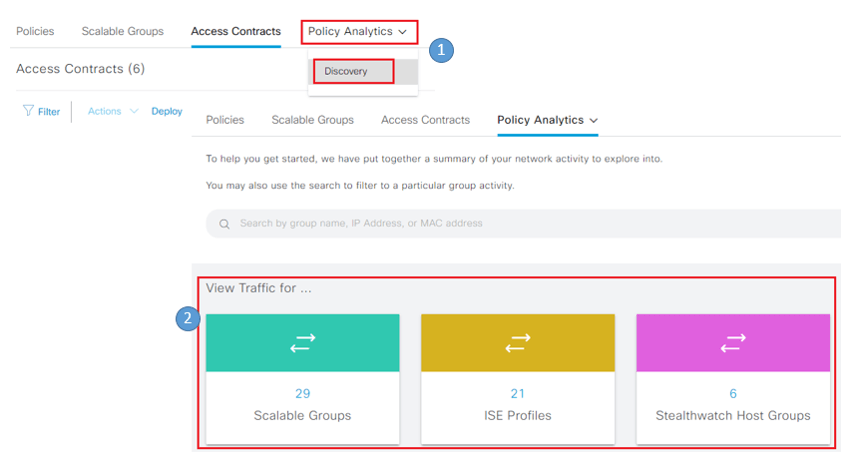This screenshot has width=850, height=466.
Task: Select the top Access Contracts tab
Action: tap(236, 31)
